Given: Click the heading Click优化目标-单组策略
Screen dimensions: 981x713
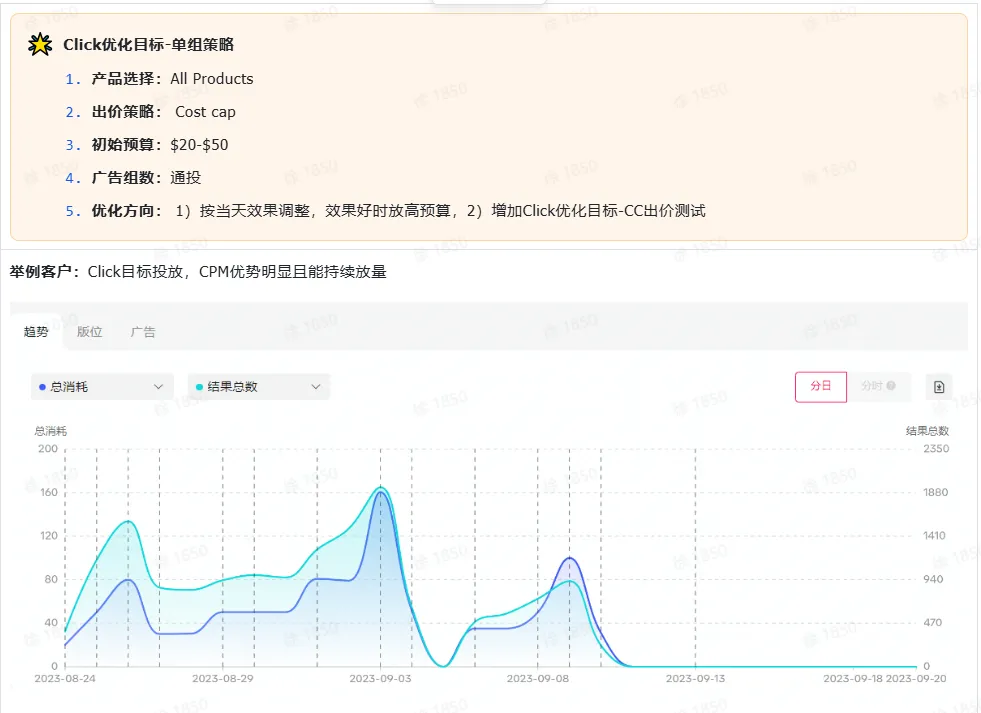Looking at the screenshot, I should pyautogui.click(x=148, y=44).
